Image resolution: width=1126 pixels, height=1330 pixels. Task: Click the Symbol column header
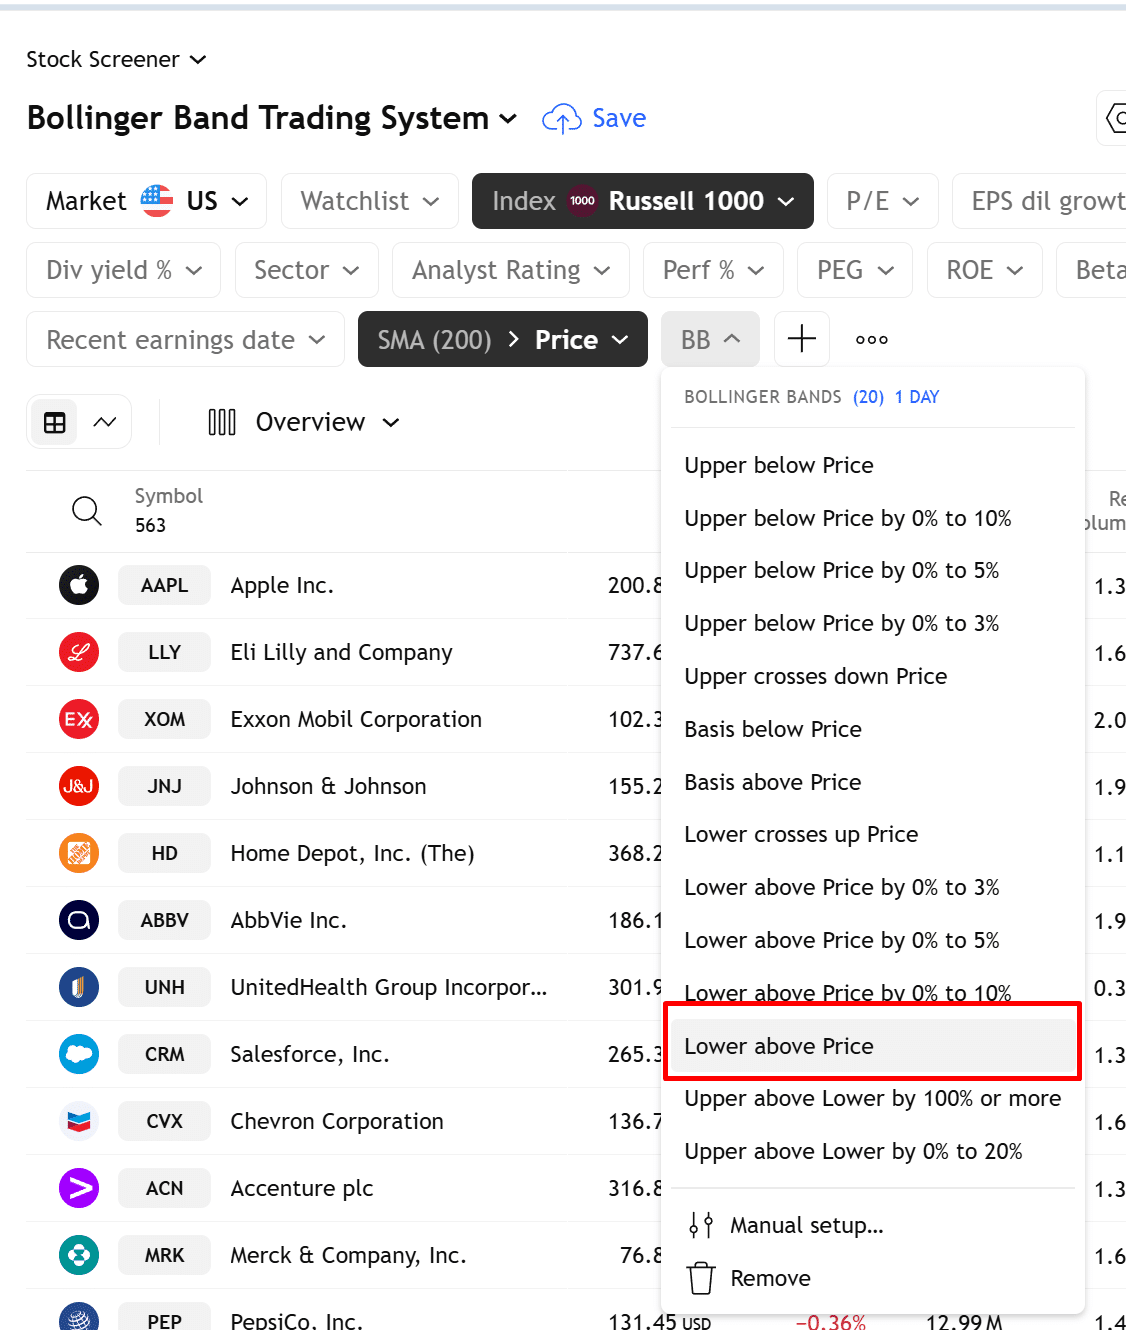tap(169, 496)
